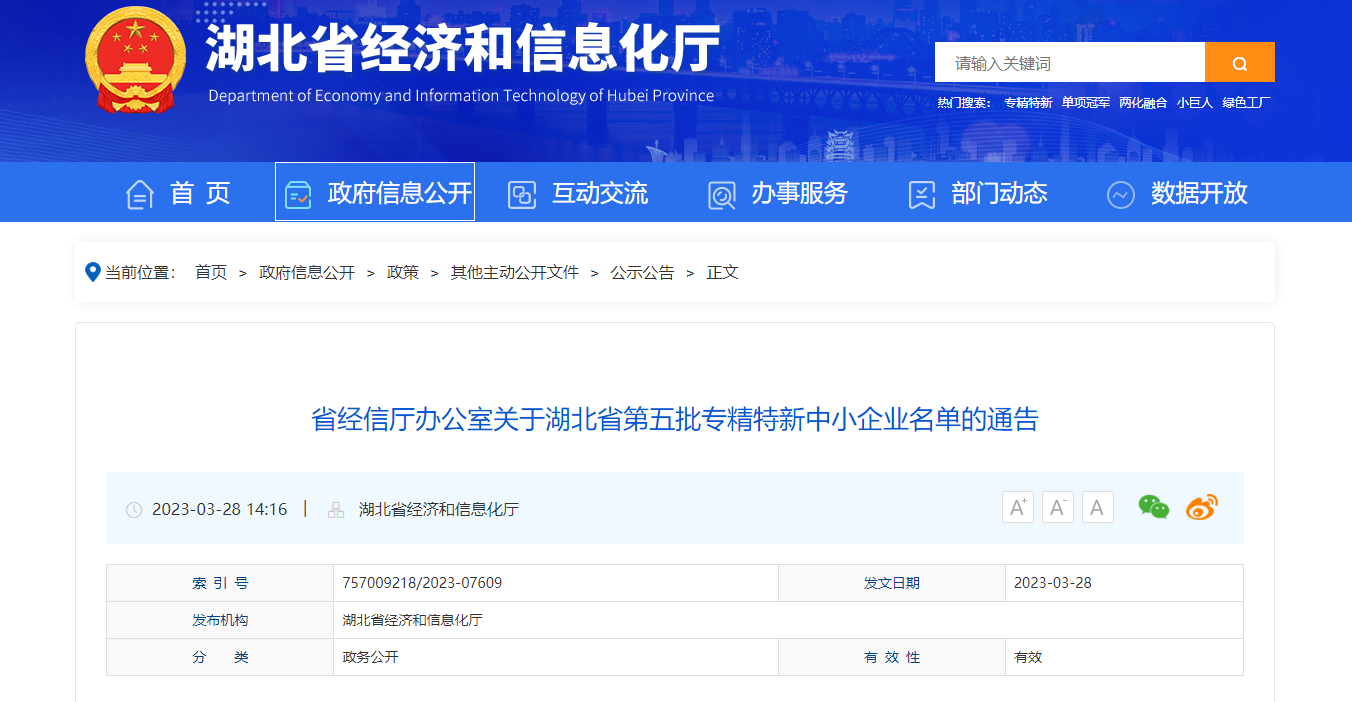Click the 请输入关键词 search field

click(1070, 62)
